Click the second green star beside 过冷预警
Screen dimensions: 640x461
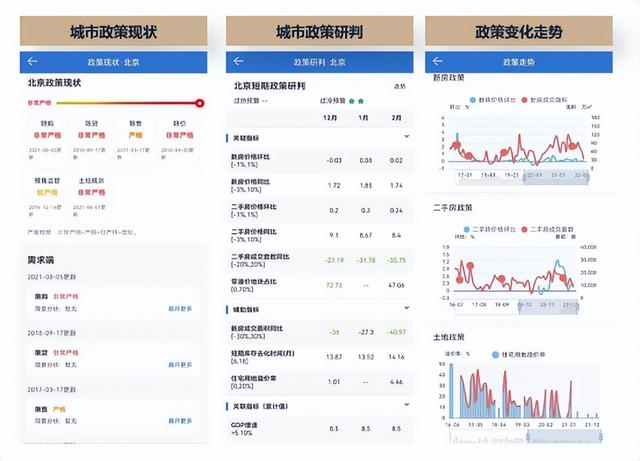click(x=361, y=101)
